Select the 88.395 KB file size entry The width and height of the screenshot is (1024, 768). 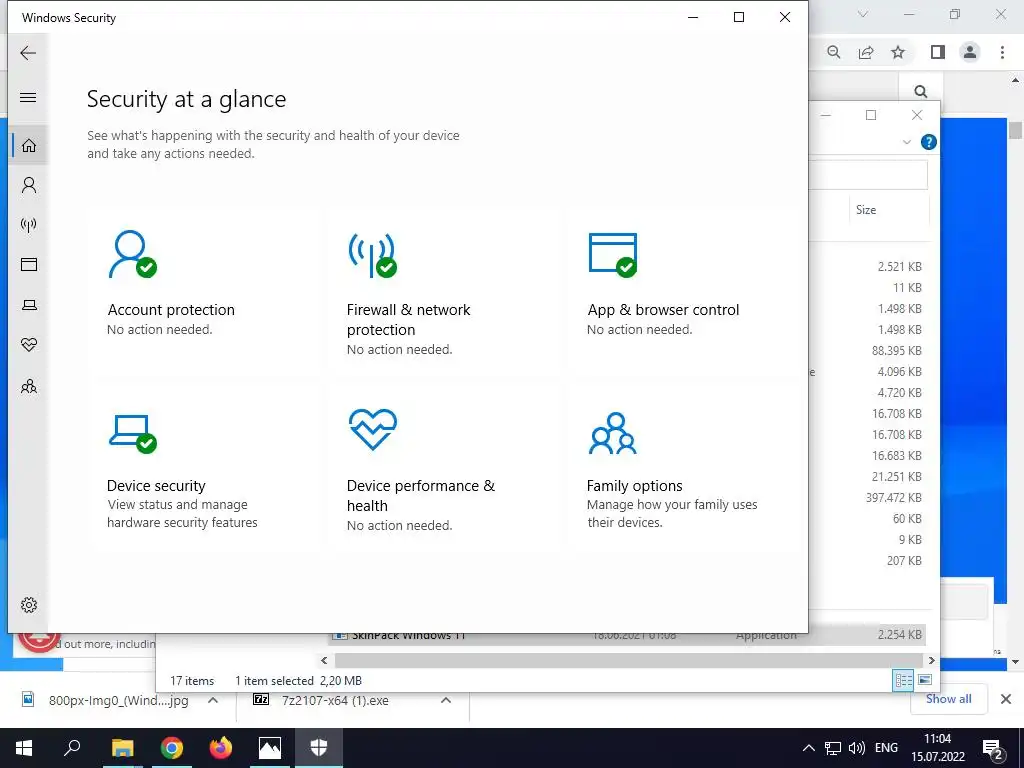tap(897, 351)
